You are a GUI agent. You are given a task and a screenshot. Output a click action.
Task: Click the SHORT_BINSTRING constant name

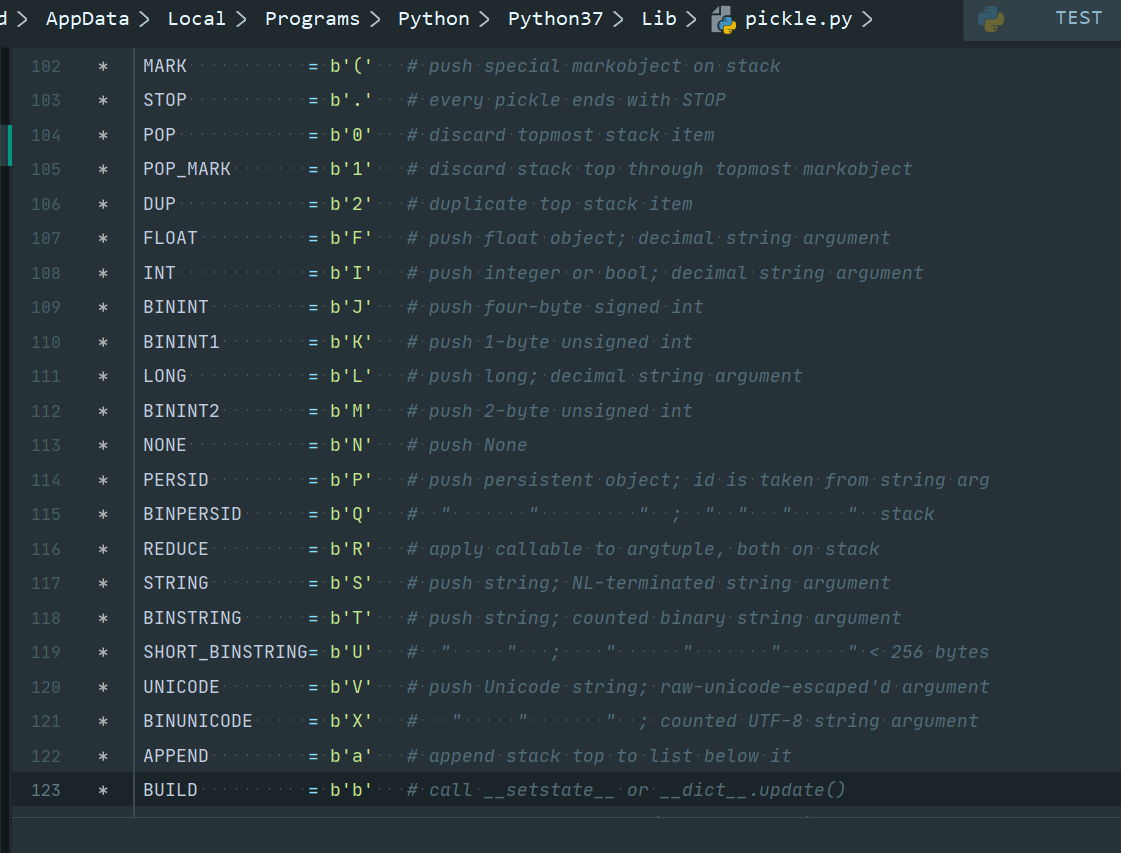click(x=225, y=652)
